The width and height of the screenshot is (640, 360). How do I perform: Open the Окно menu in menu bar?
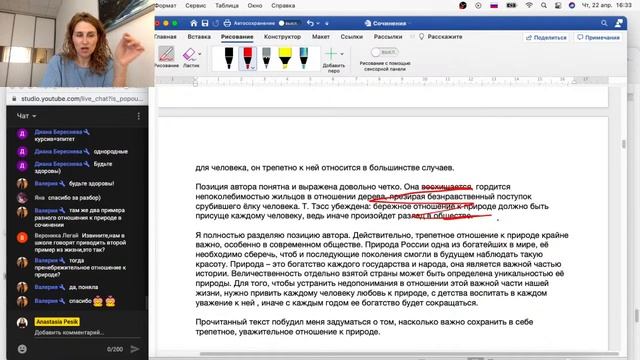click(x=255, y=6)
